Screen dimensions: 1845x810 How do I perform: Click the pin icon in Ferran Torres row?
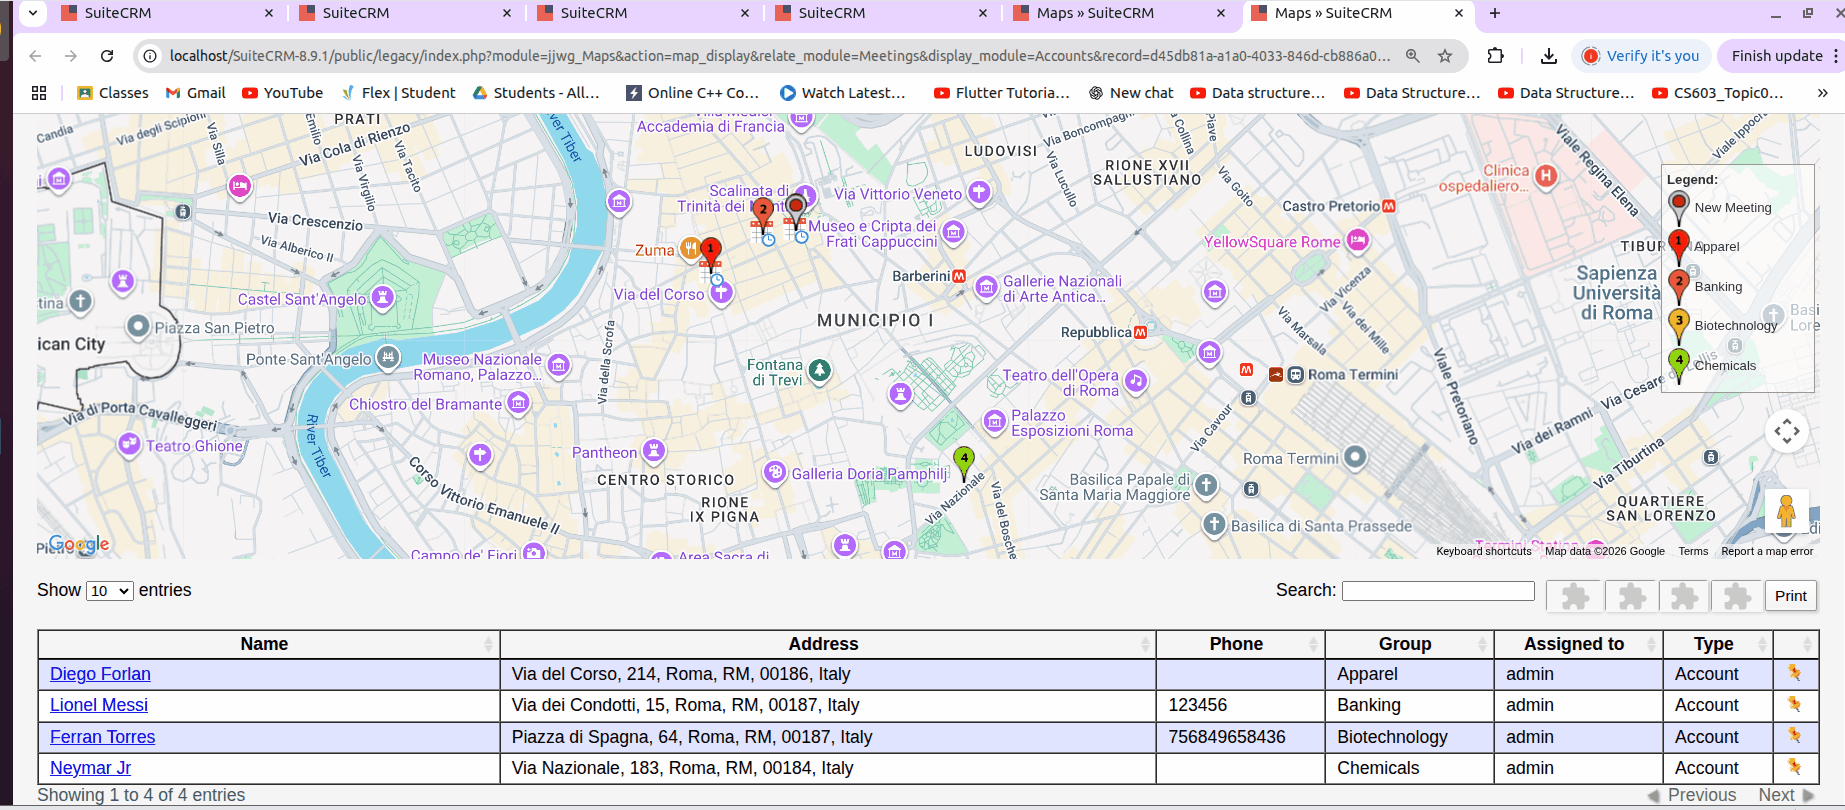pyautogui.click(x=1794, y=736)
